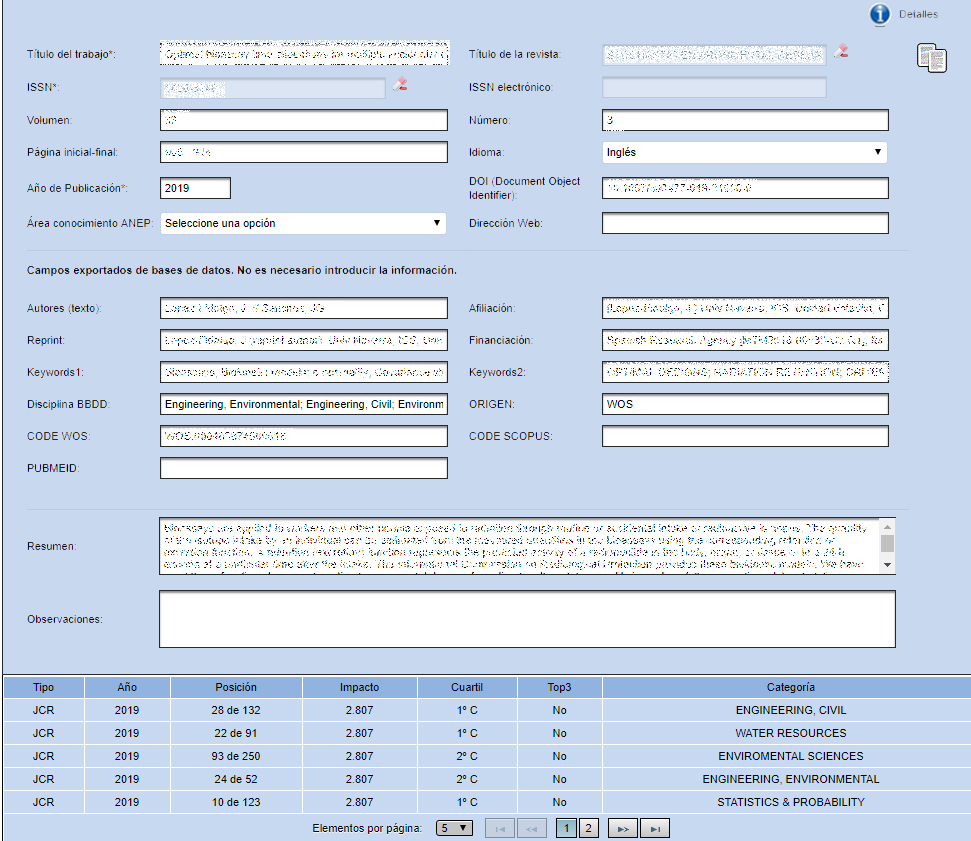Switch to page 2 of the table
The height and width of the screenshot is (841, 971).
pos(588,828)
